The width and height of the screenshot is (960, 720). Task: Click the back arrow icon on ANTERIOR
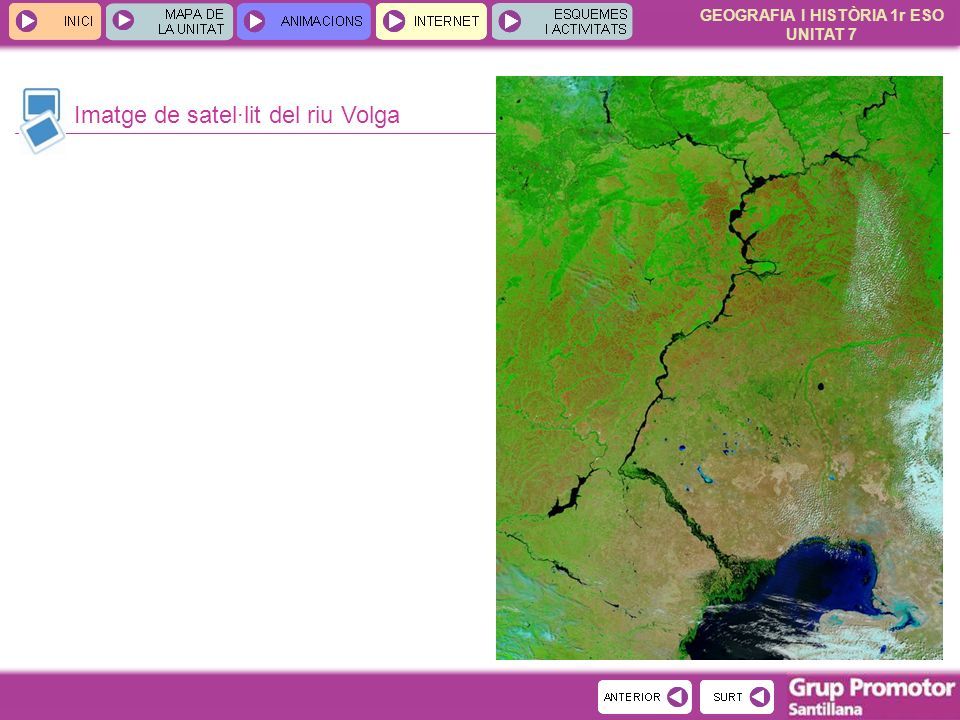[x=677, y=697]
